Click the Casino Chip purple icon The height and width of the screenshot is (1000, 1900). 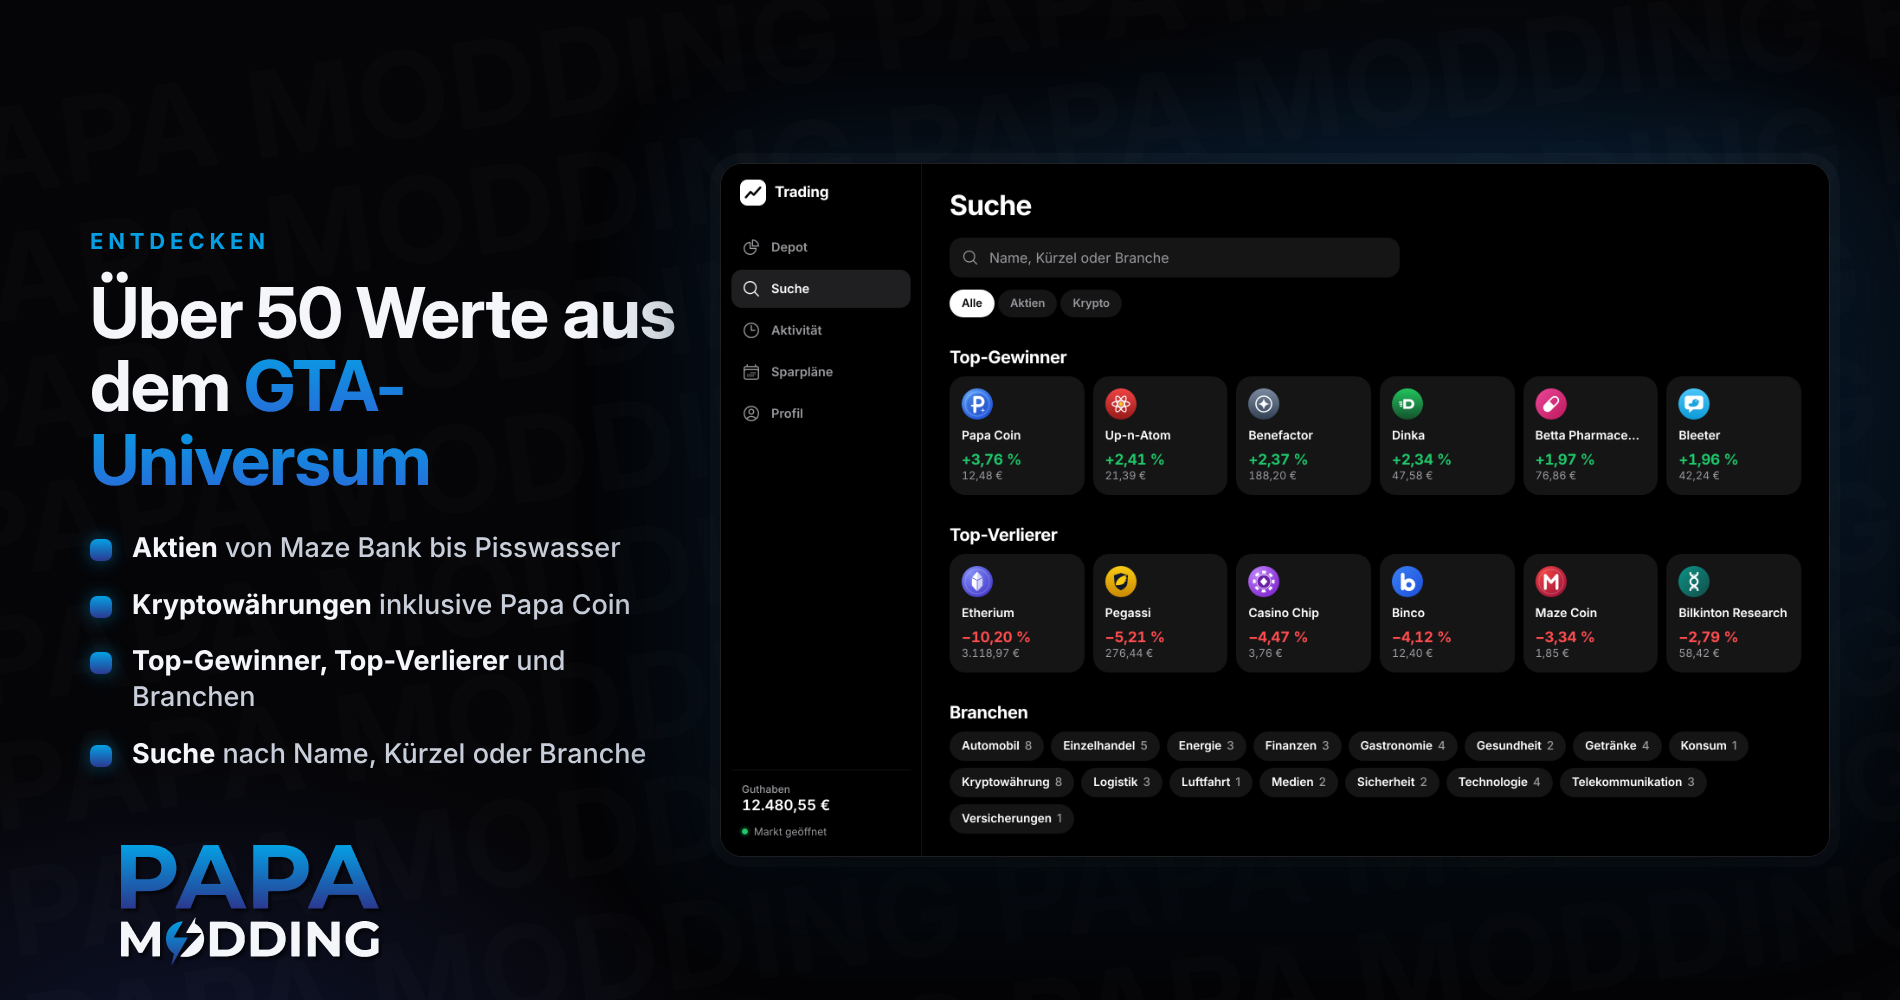pos(1264,581)
